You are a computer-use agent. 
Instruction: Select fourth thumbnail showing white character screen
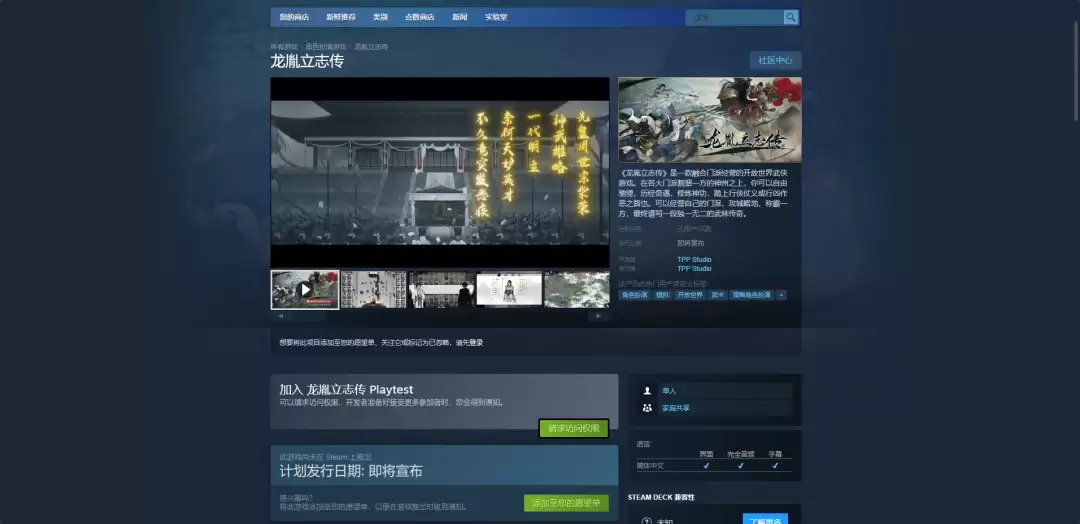click(x=509, y=289)
